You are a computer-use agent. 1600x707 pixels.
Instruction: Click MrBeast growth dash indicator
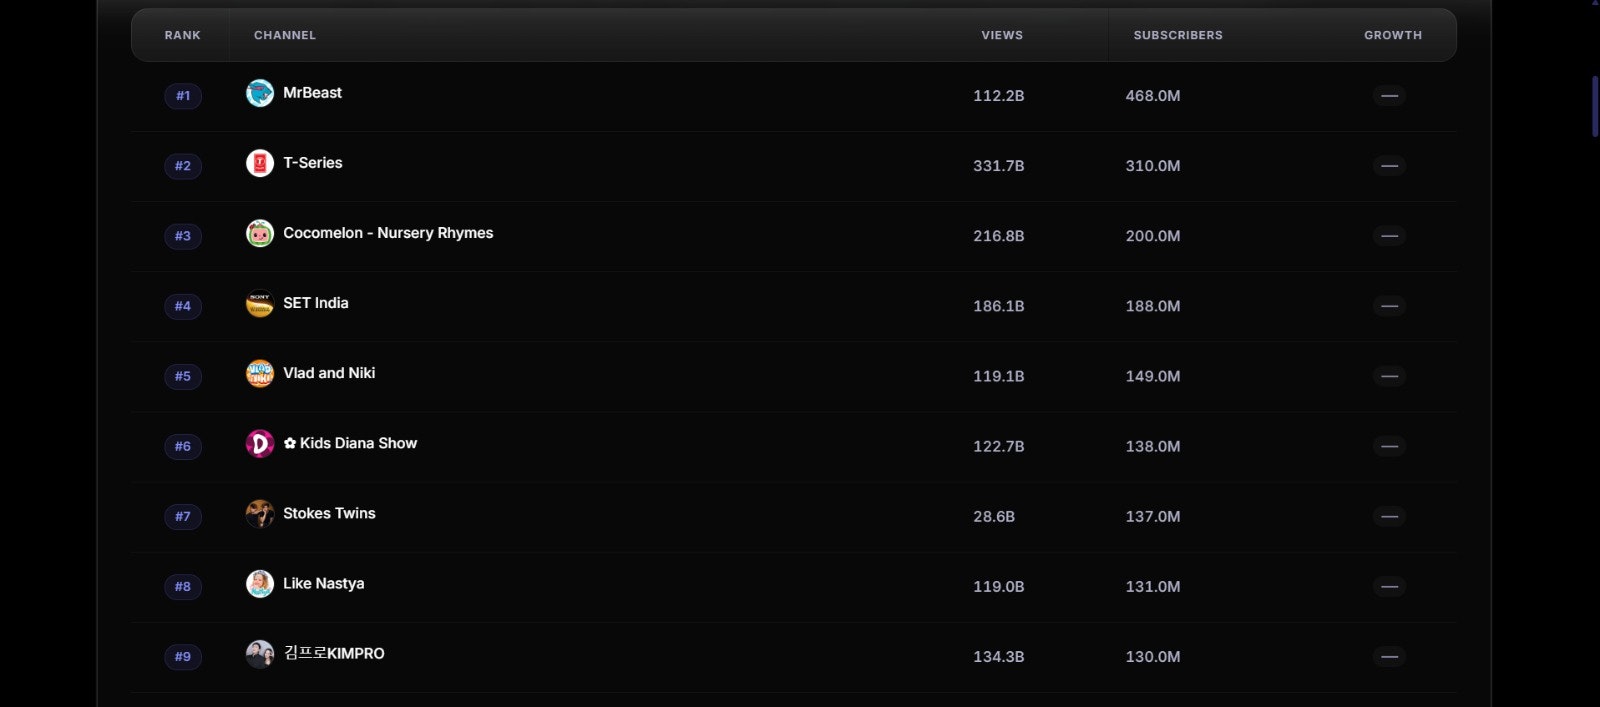1389,96
